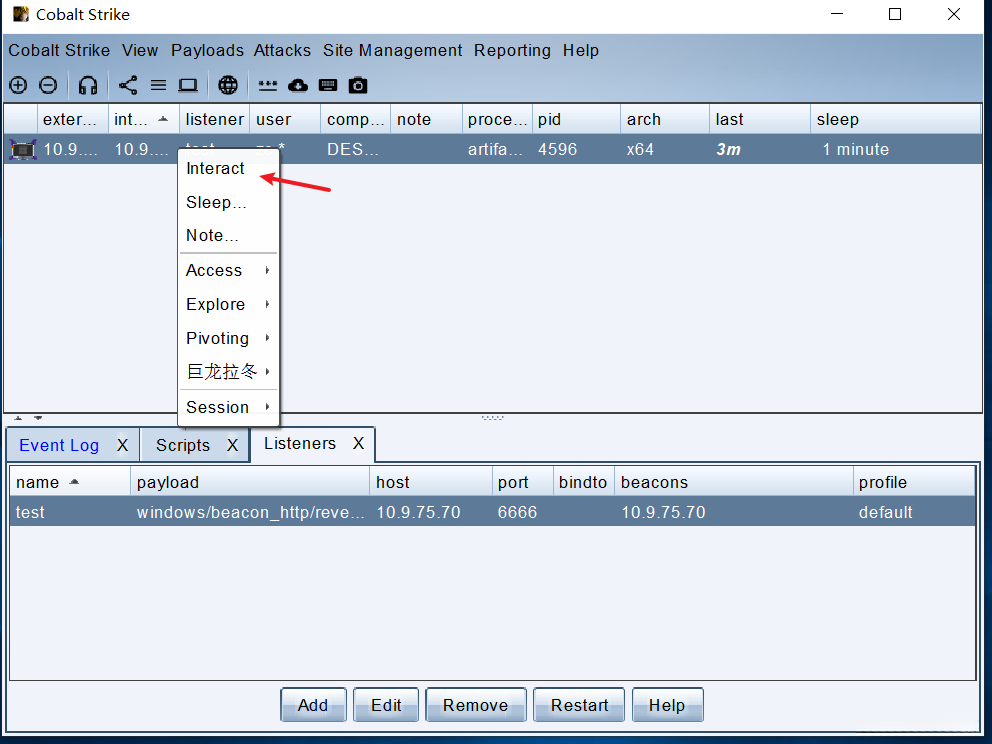Expand the 巨龙拉冬 submenu

point(228,371)
